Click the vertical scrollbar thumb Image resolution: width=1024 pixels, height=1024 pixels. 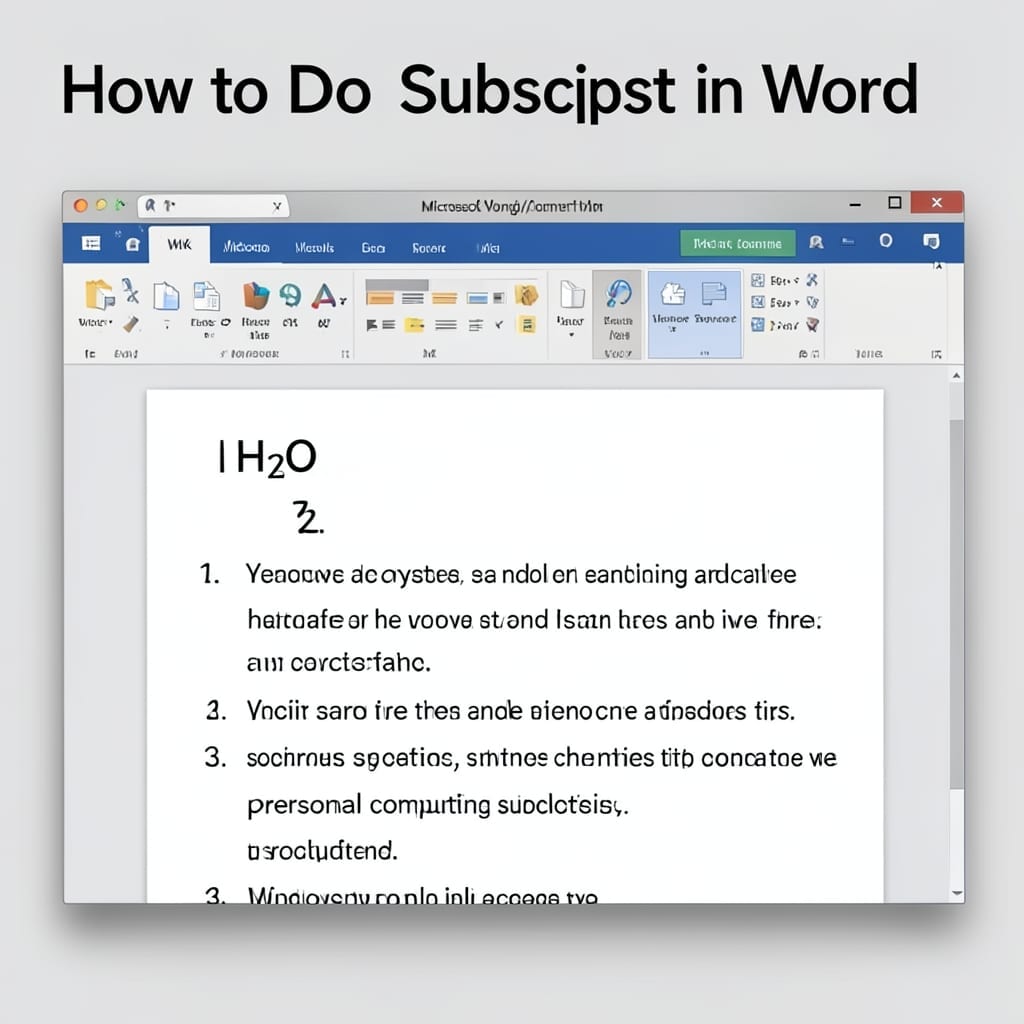point(956,604)
